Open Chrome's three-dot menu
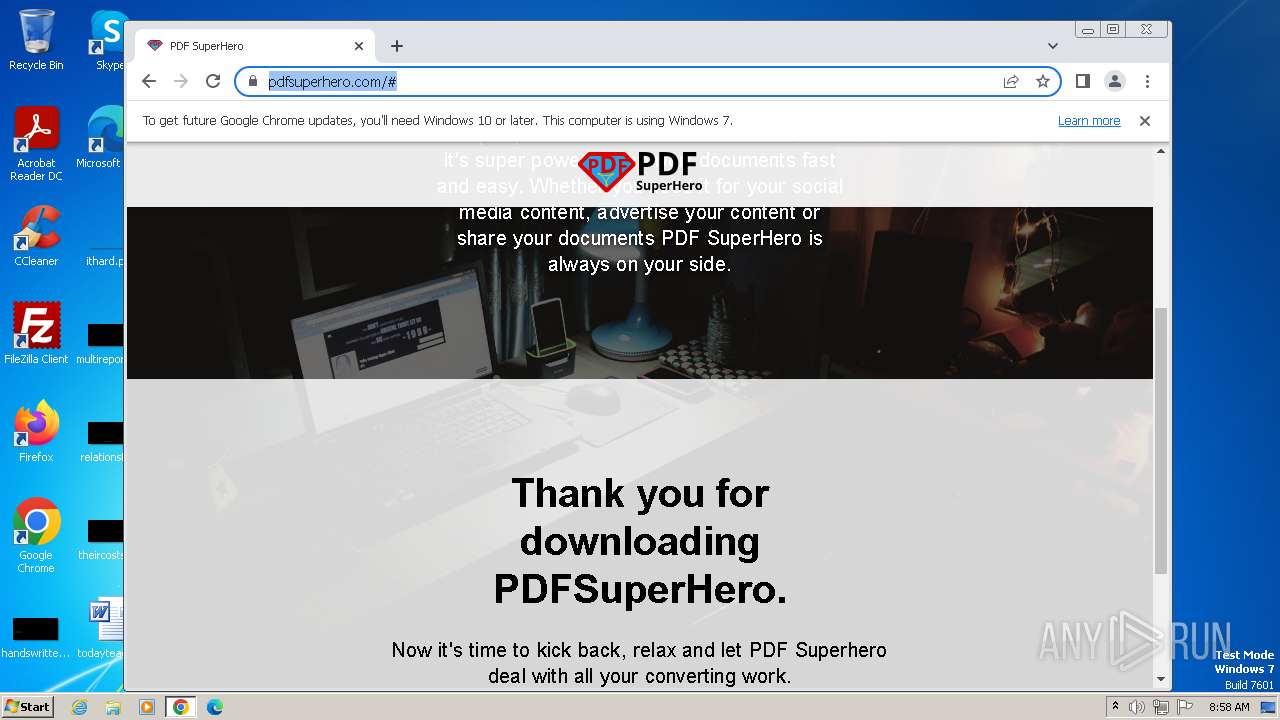The width and height of the screenshot is (1280, 720). click(x=1147, y=81)
